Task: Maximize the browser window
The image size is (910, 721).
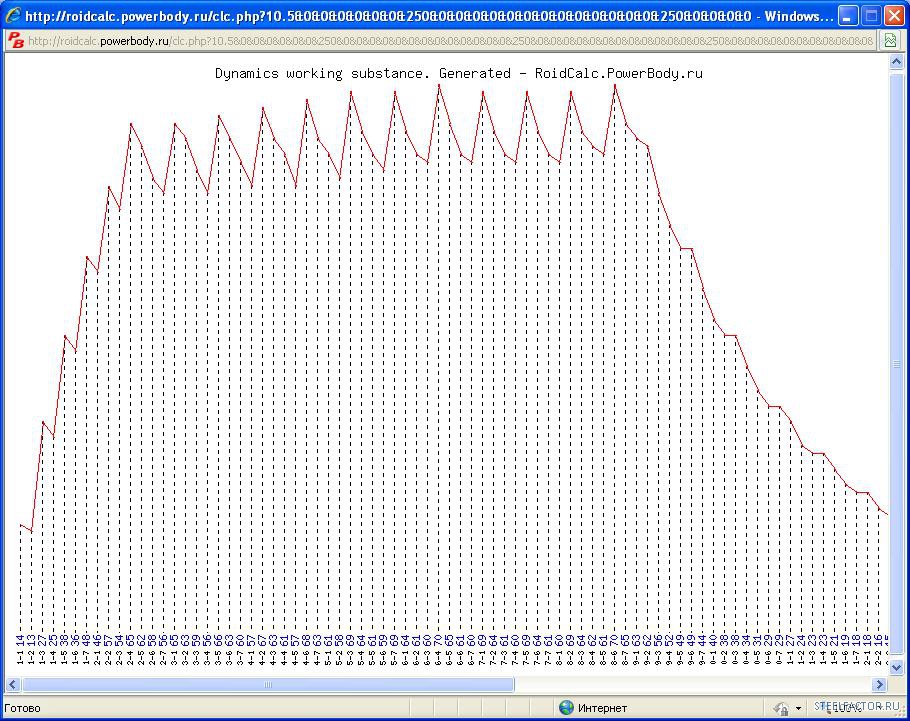Action: [x=870, y=15]
